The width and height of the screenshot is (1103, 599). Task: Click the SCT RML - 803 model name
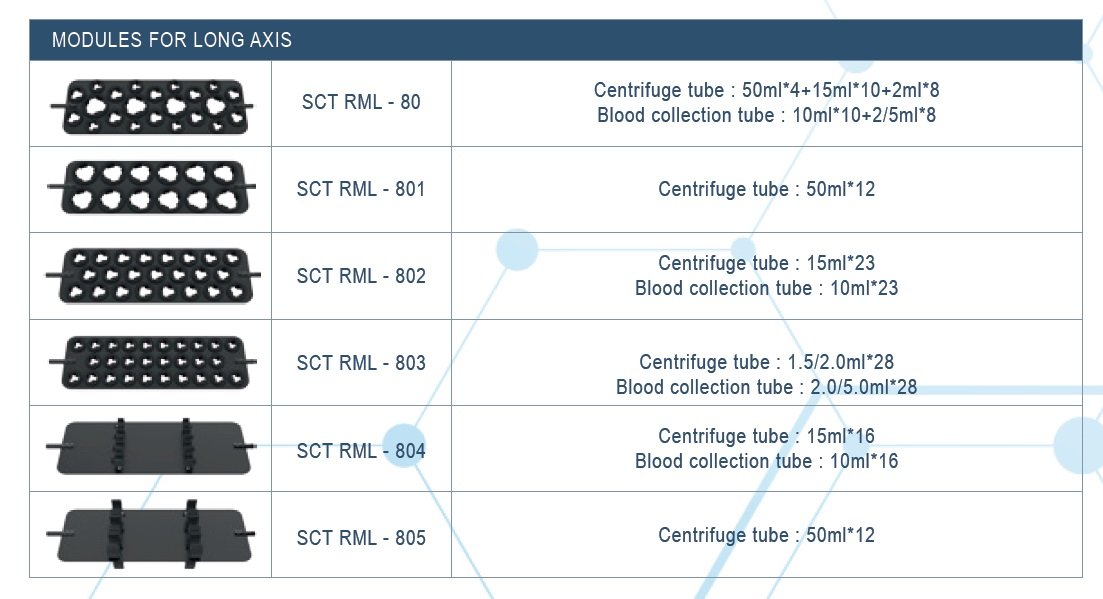(361, 363)
